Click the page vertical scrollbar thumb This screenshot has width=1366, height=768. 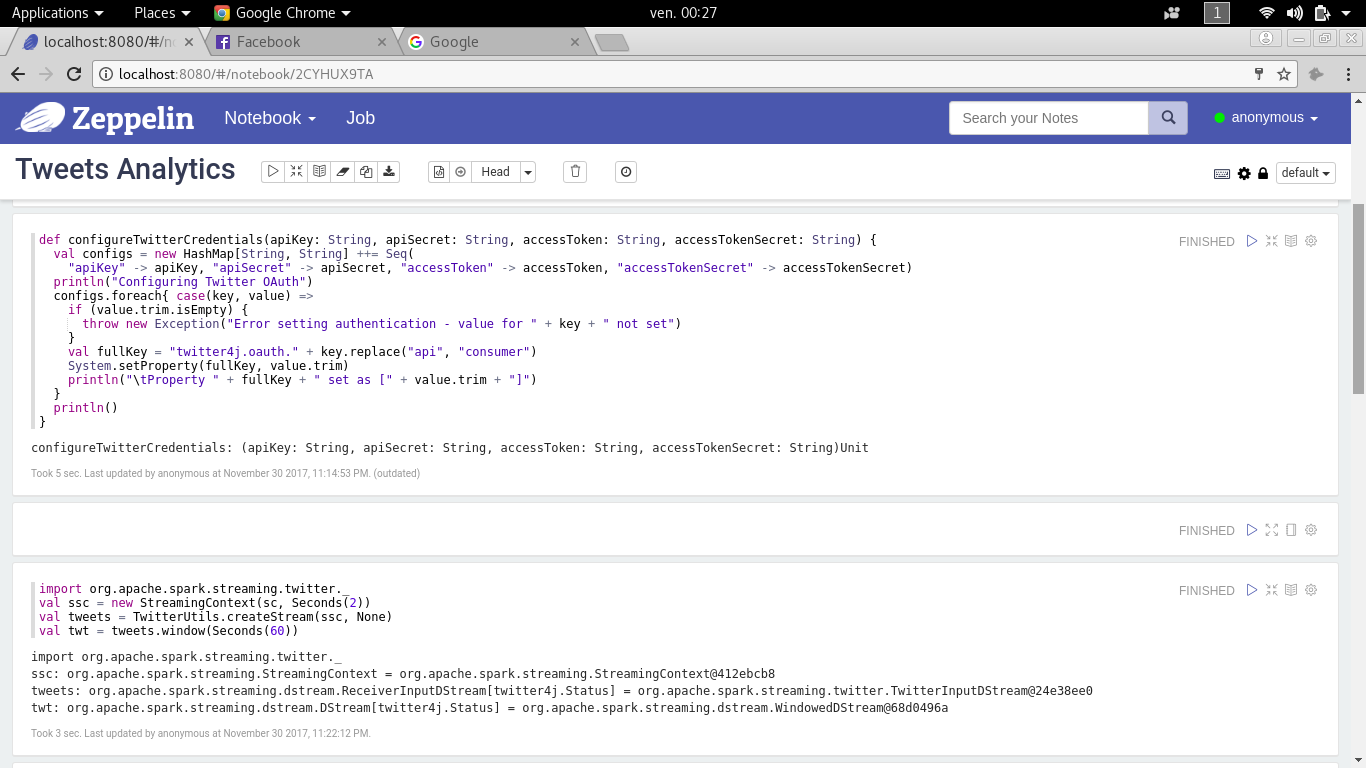coord(1358,298)
